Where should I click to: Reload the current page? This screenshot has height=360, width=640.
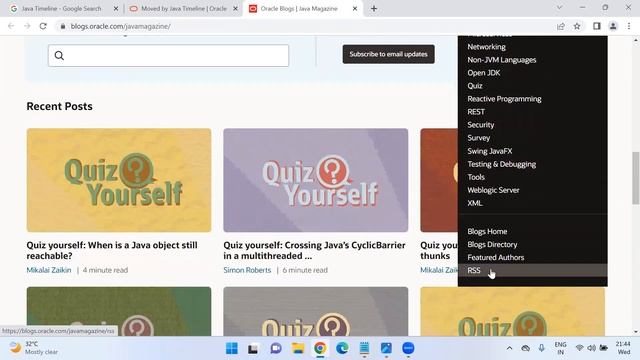[43, 26]
